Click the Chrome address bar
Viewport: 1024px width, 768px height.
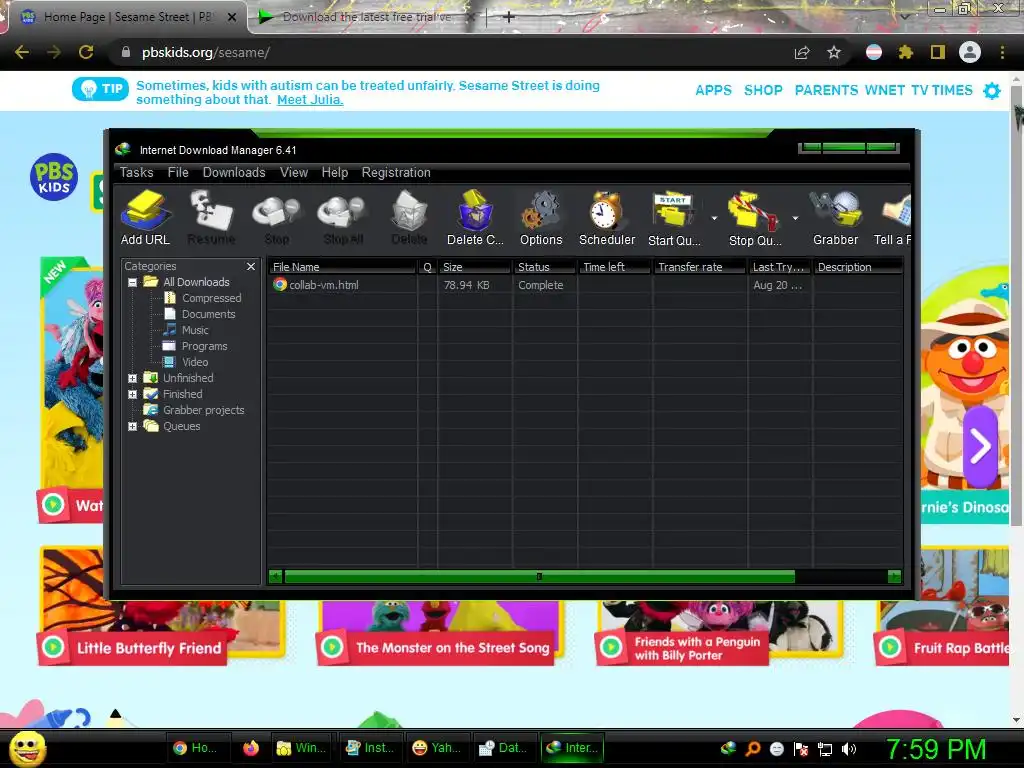(451, 52)
